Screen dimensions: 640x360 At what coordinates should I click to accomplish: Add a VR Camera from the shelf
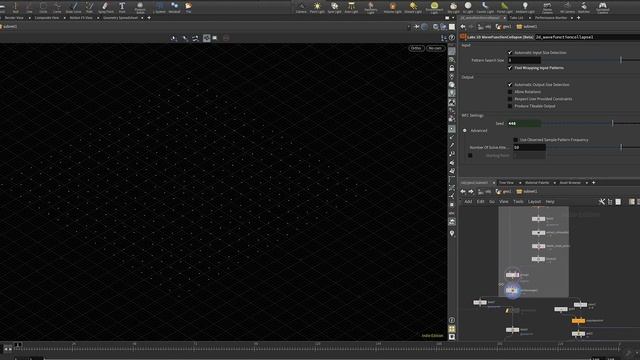(567, 7)
